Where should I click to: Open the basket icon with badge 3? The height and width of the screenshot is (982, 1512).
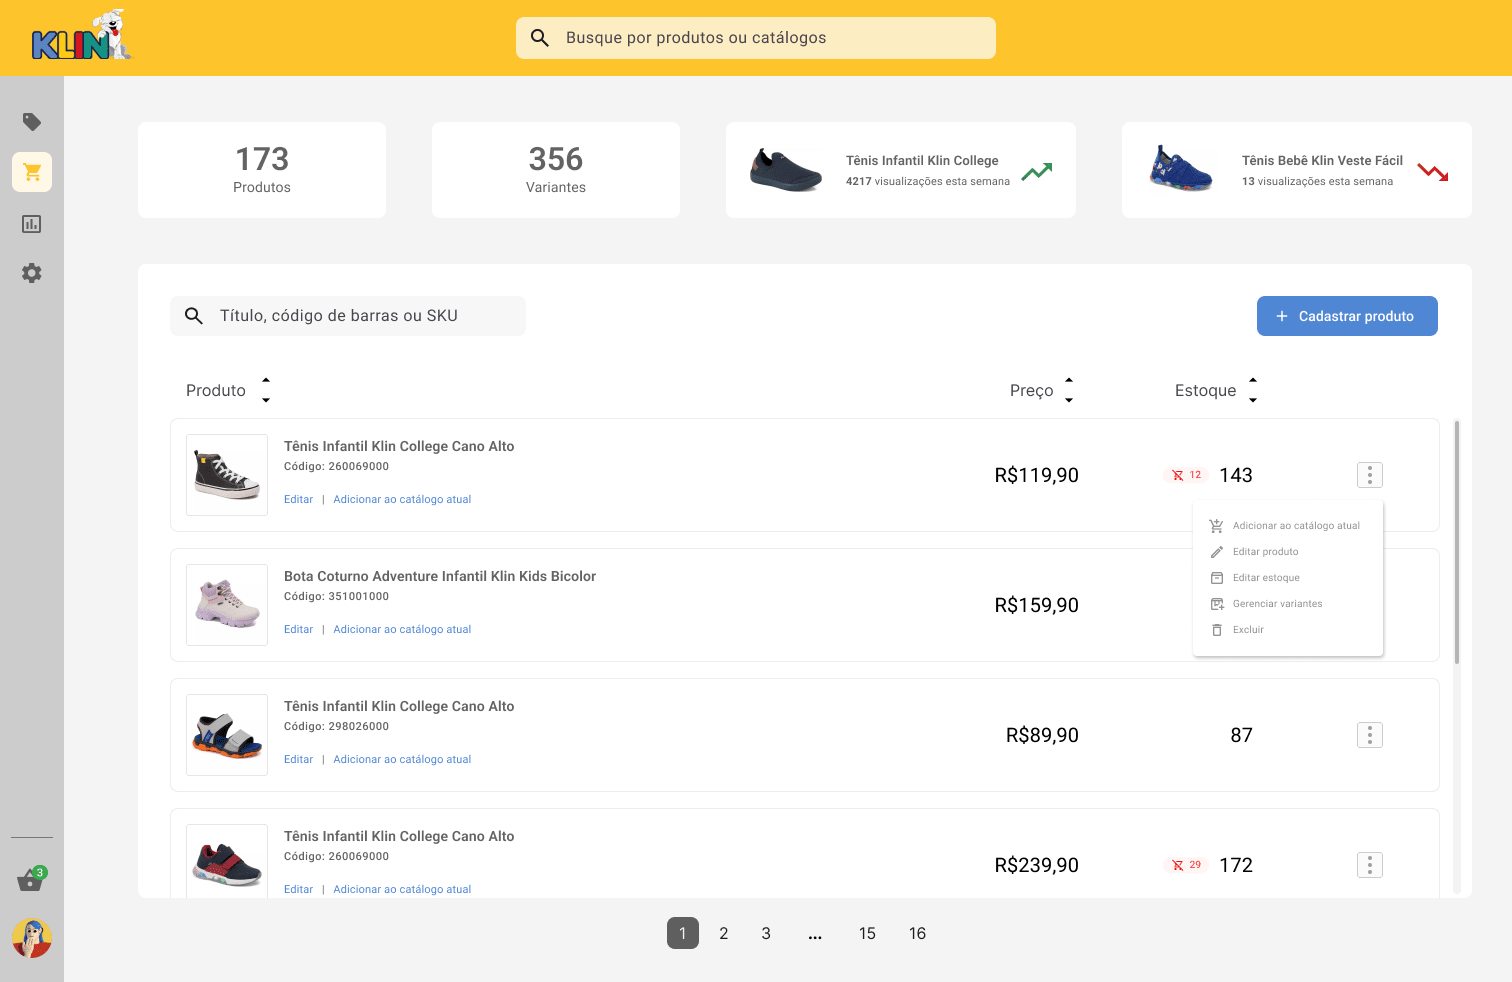(x=31, y=879)
